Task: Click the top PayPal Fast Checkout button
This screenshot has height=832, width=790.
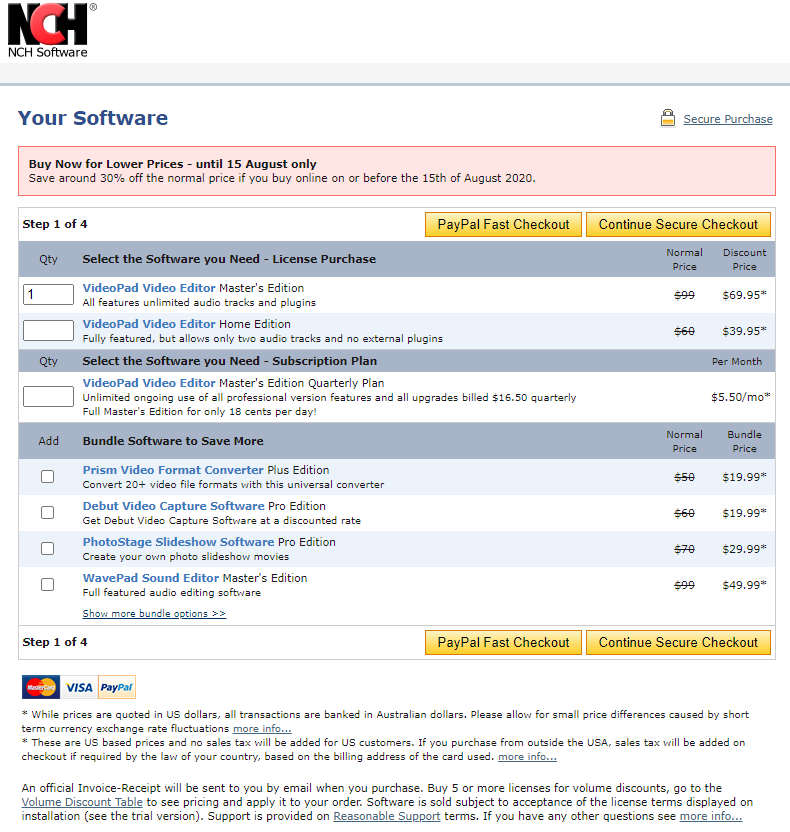Action: click(x=503, y=224)
